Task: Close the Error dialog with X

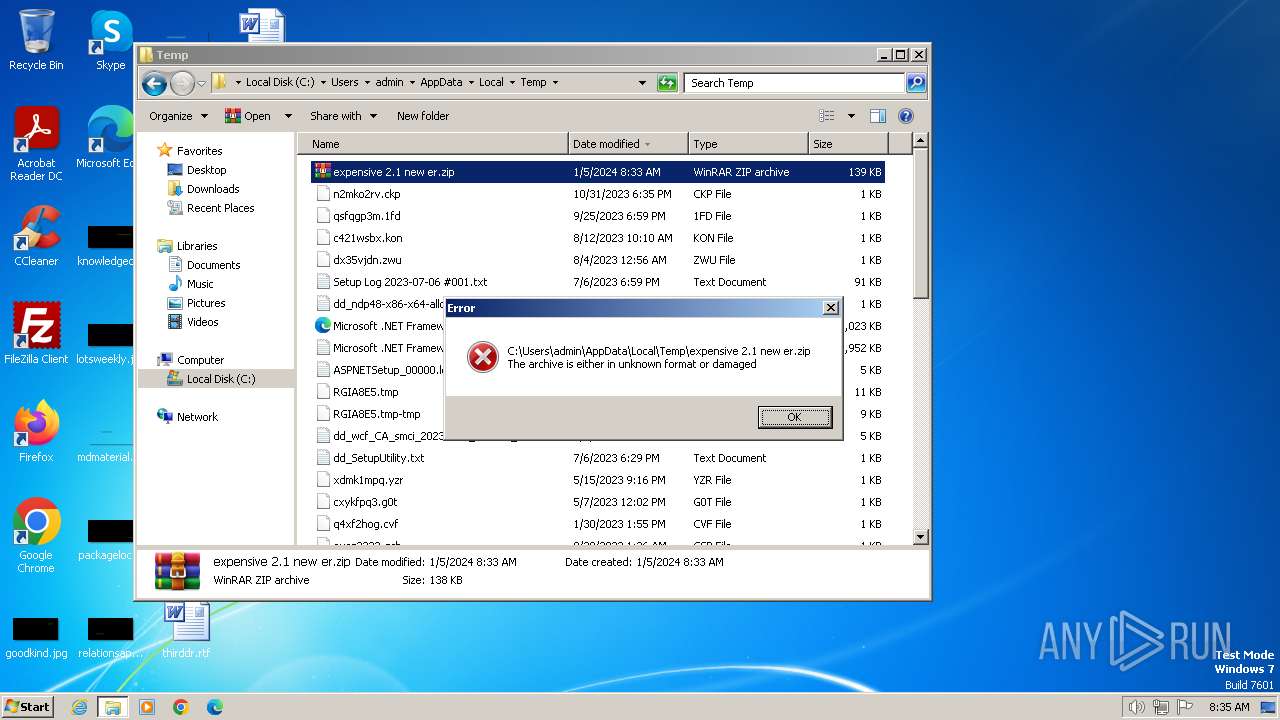Action: pyautogui.click(x=830, y=308)
